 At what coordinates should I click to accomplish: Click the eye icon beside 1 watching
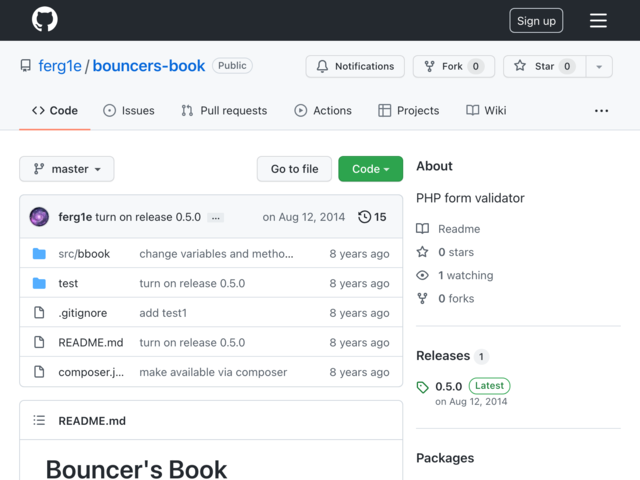point(422,276)
